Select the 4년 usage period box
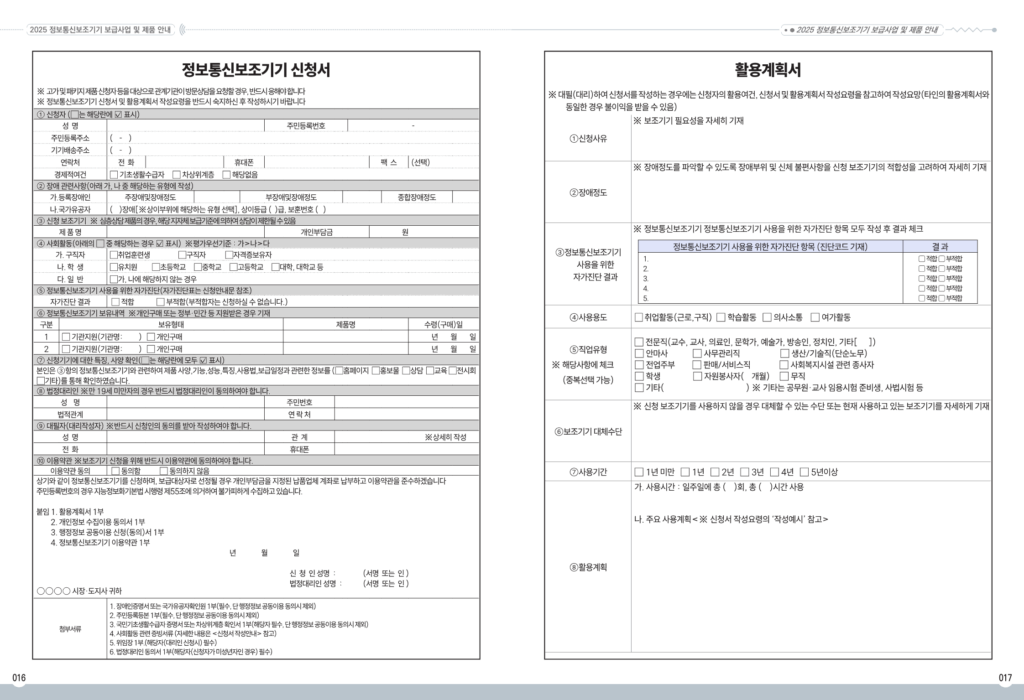 click(x=775, y=472)
